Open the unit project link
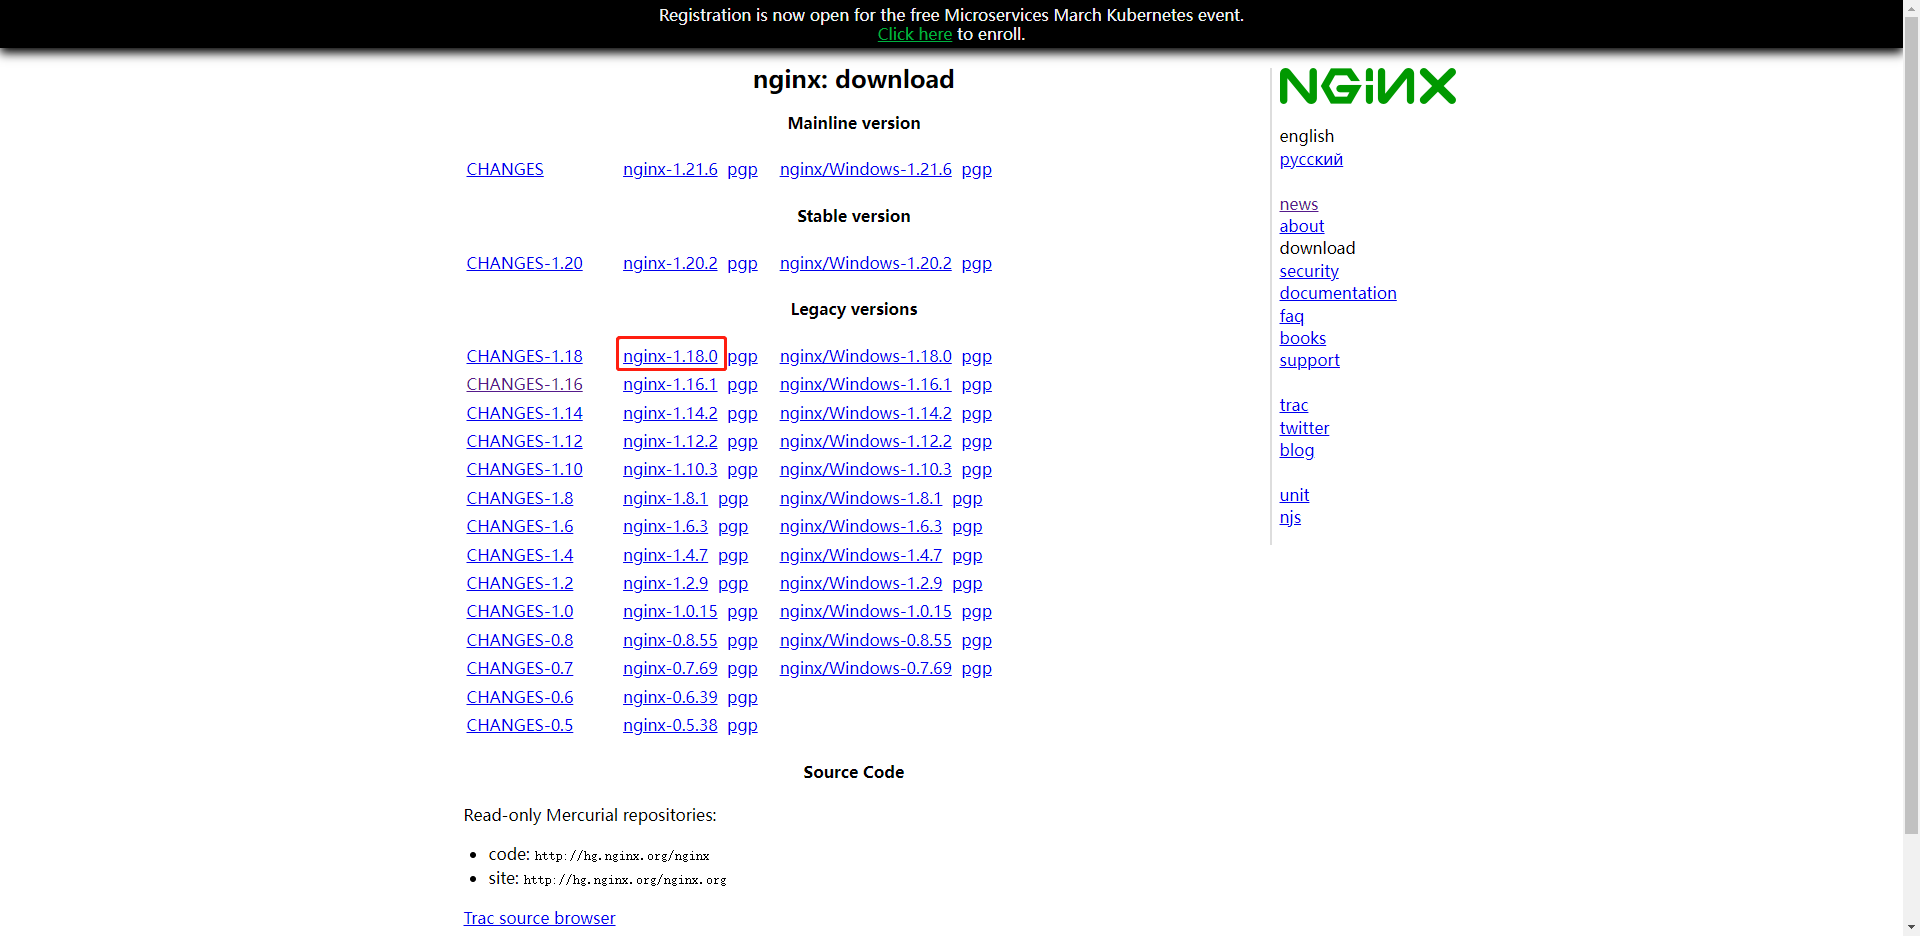1920x936 pixels. tap(1294, 495)
